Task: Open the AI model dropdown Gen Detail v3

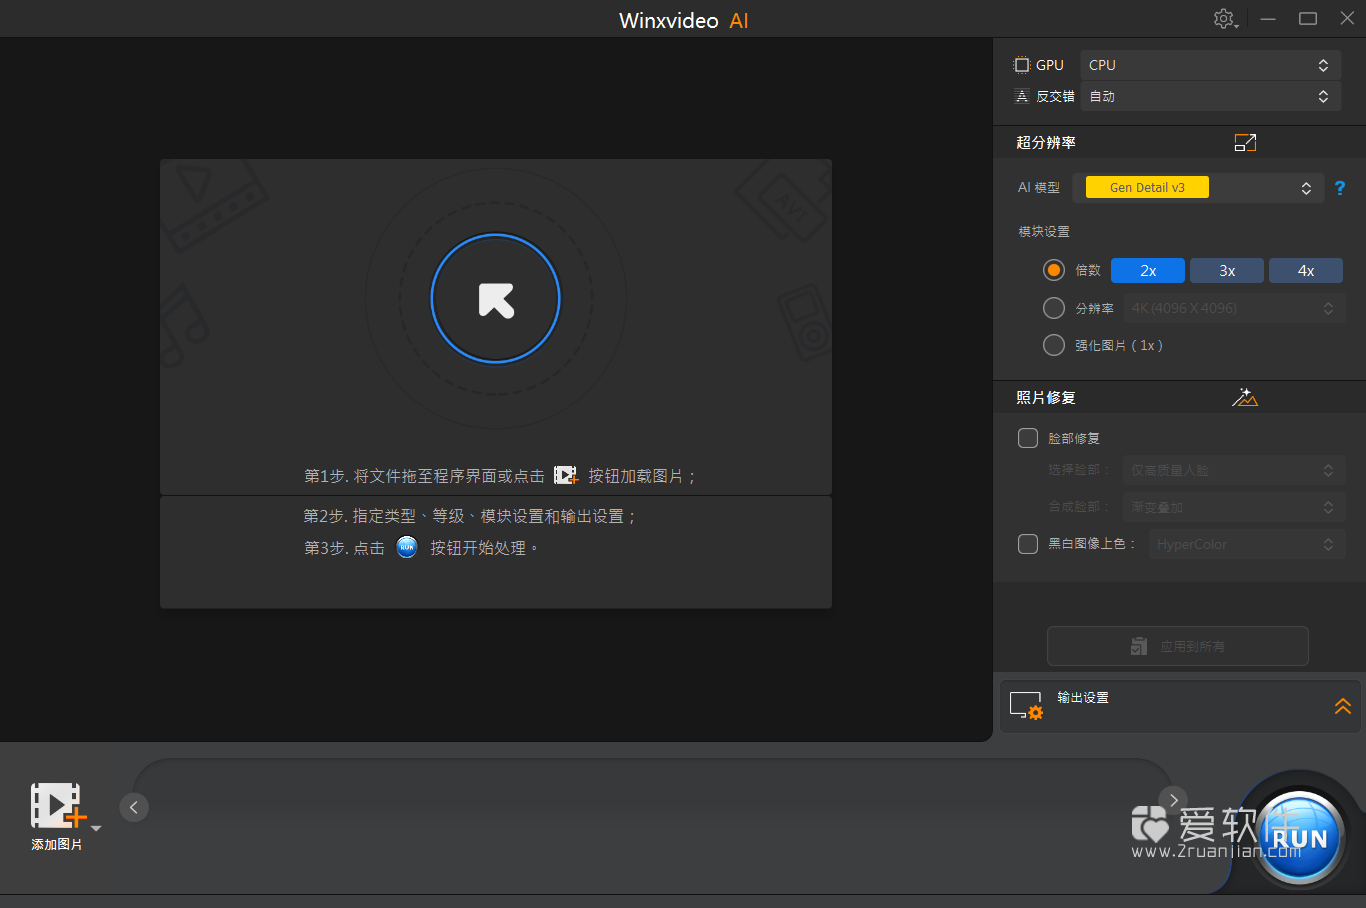Action: [x=1198, y=188]
